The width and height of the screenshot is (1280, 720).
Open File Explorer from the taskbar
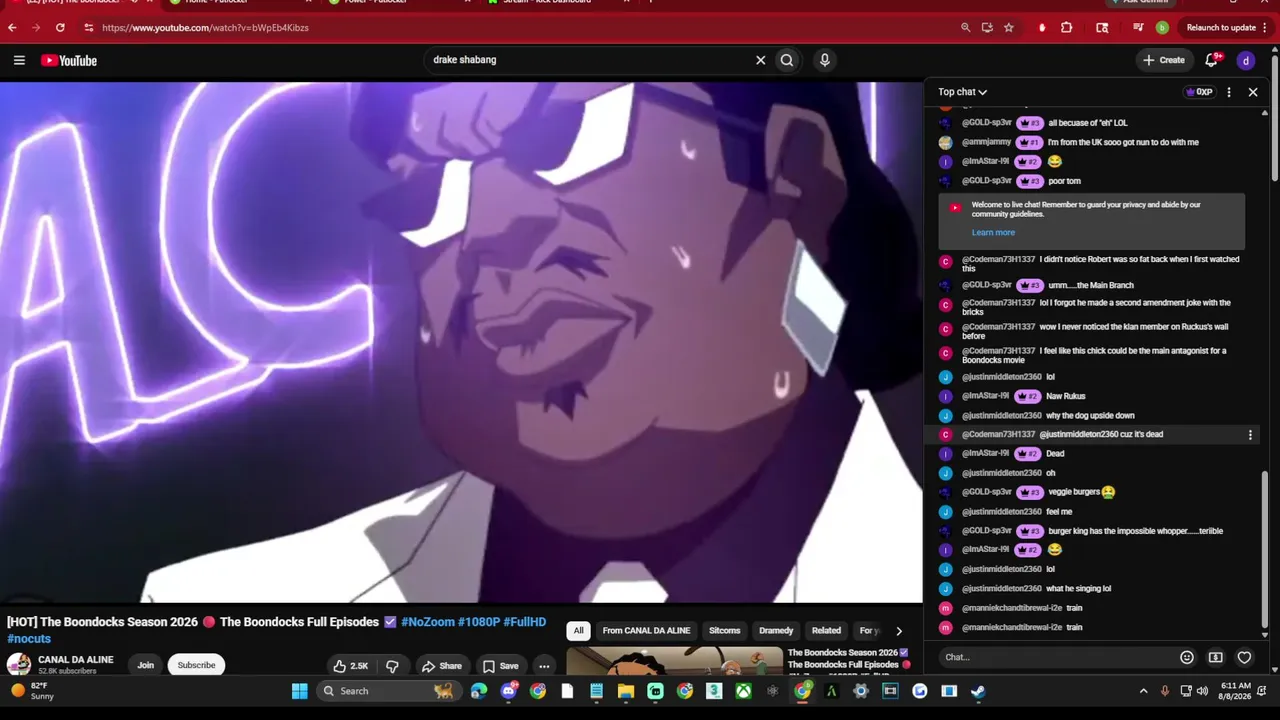point(626,691)
